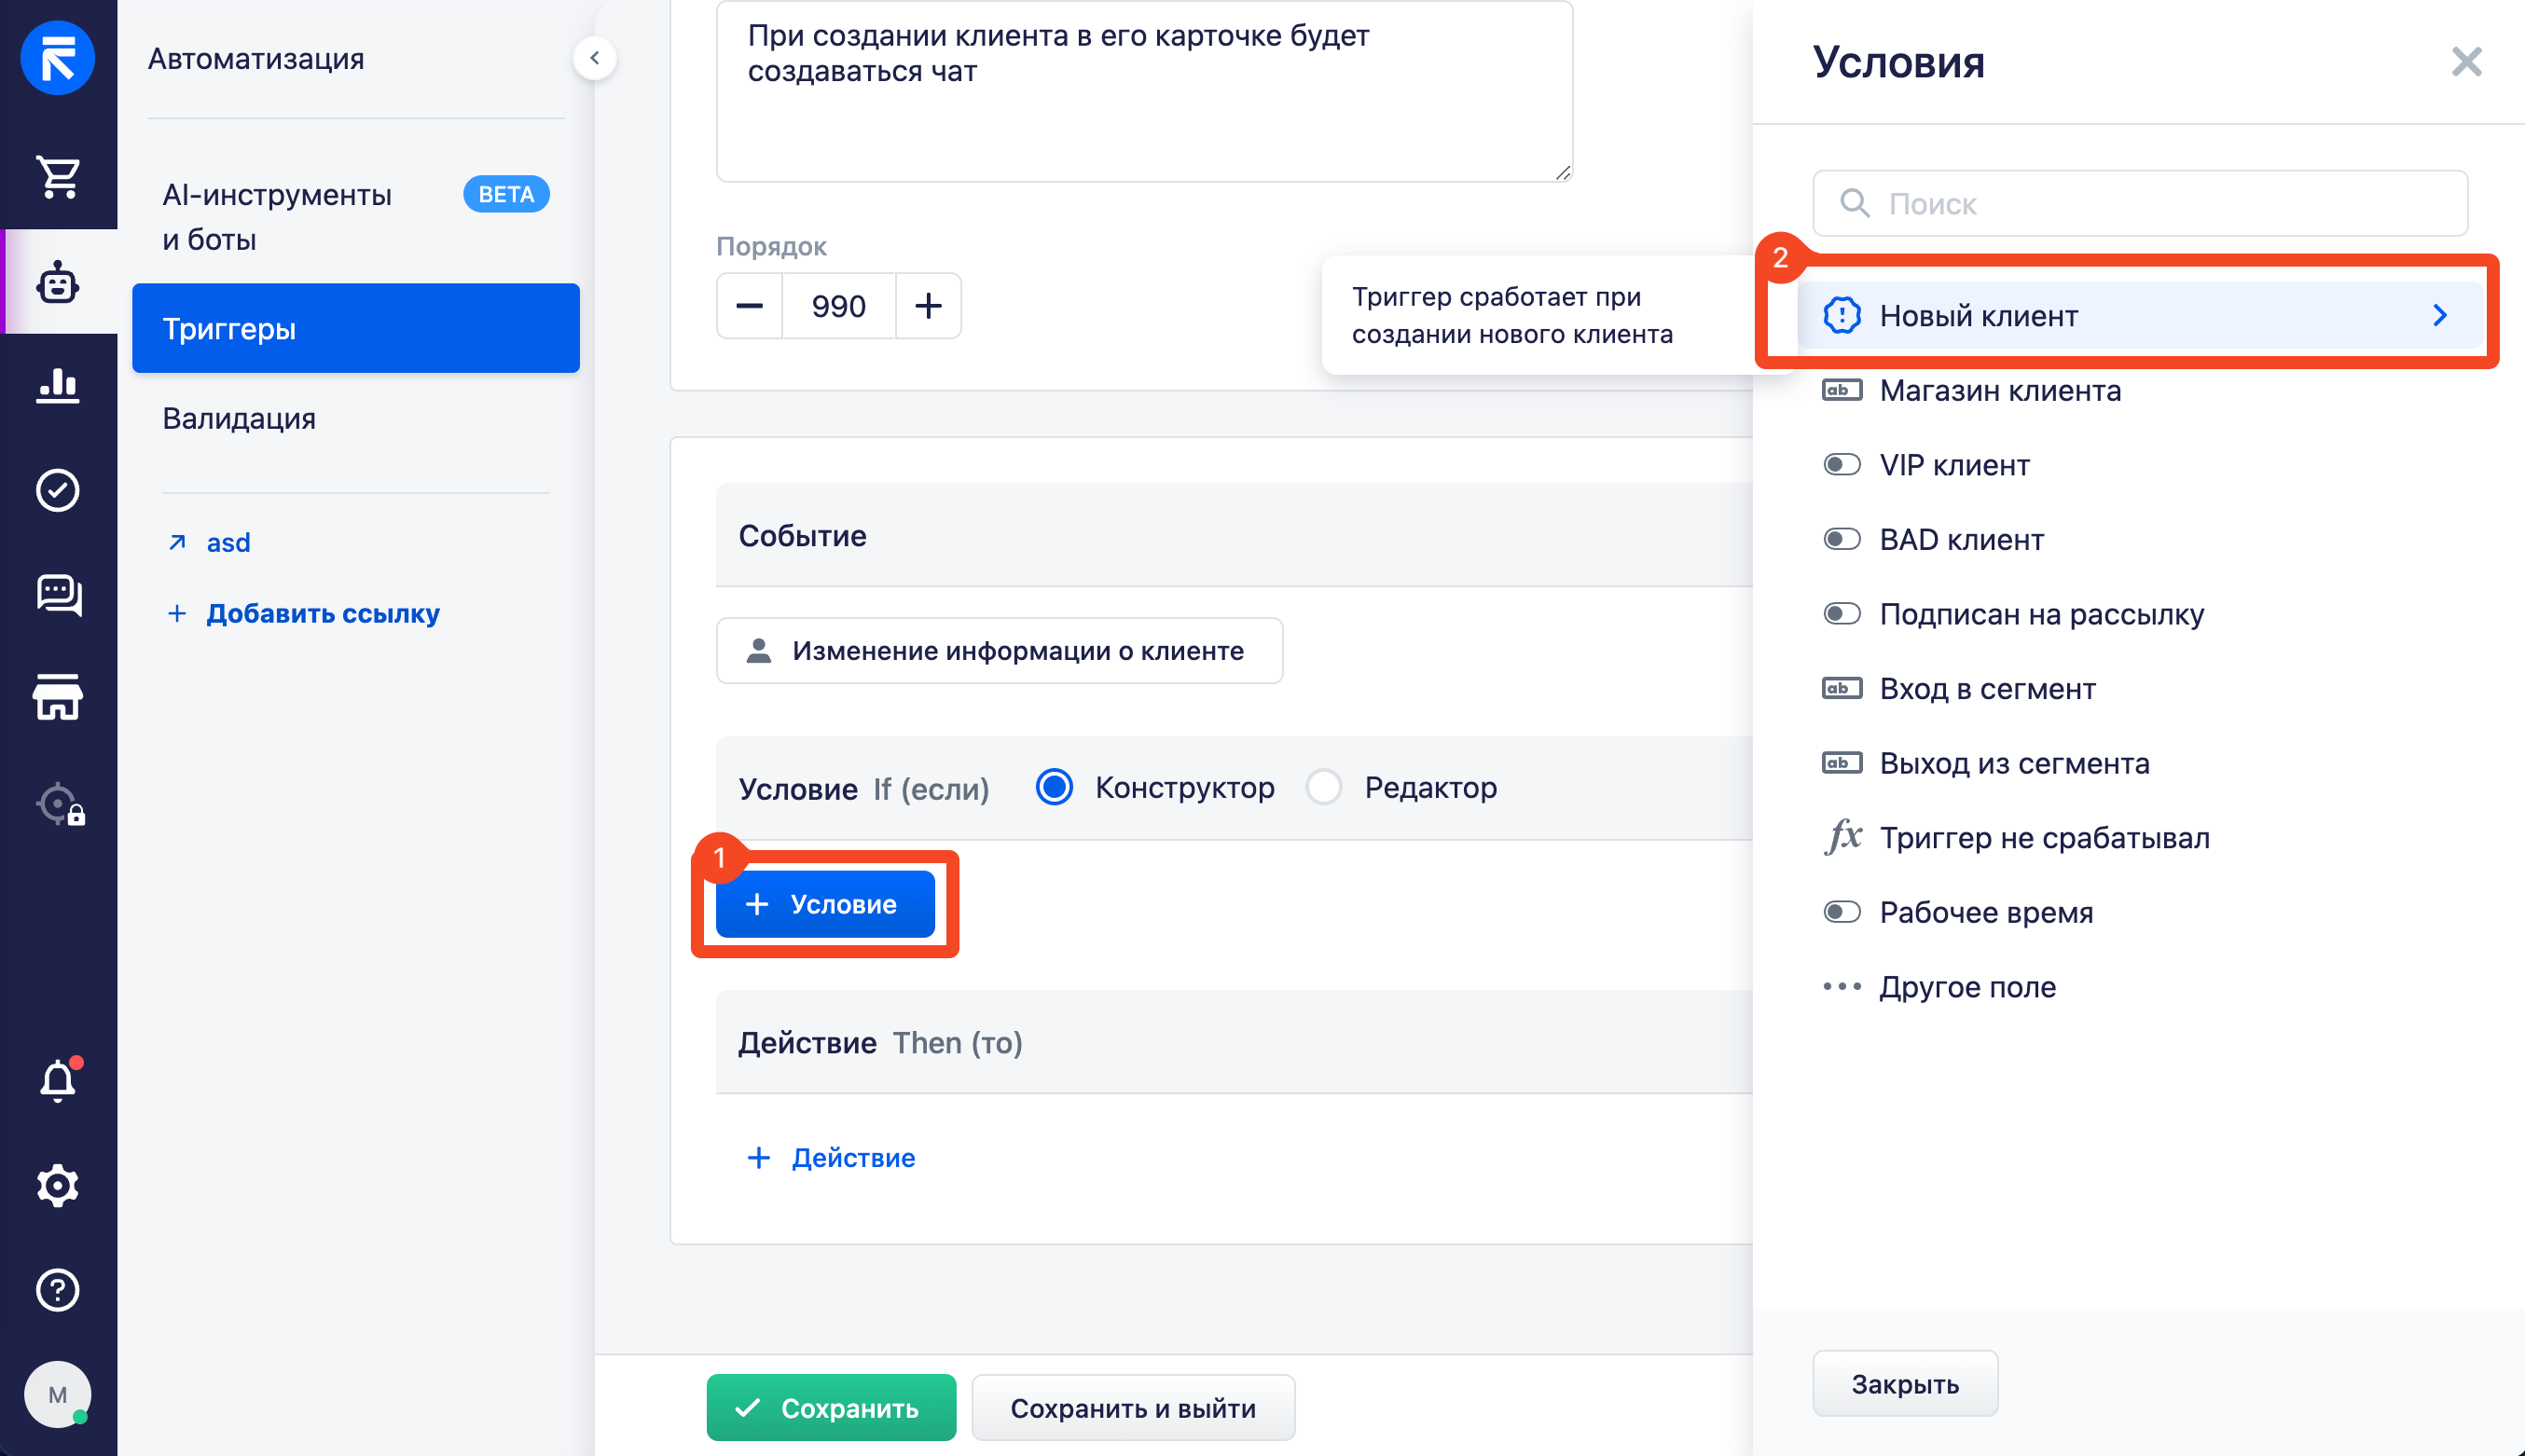Open the help question mark icon

click(58, 1290)
